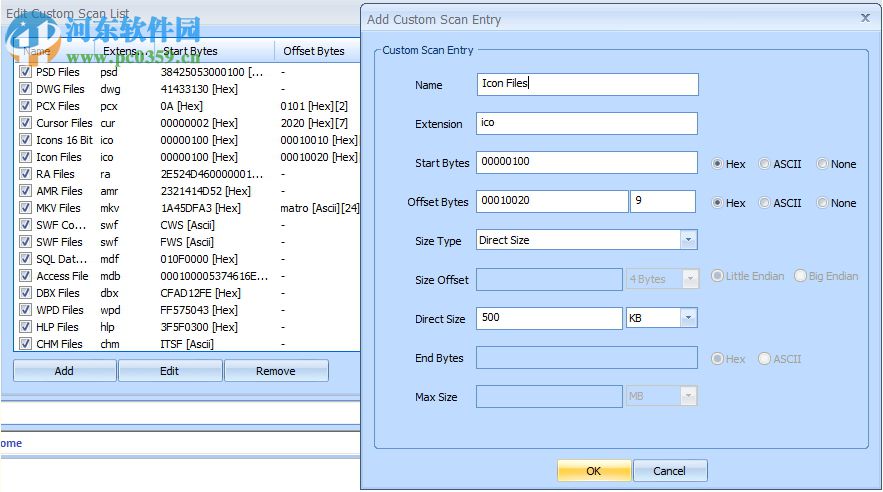Screen dimensions: 883x492
Task: Select the SWF Files row
Action: (186, 241)
